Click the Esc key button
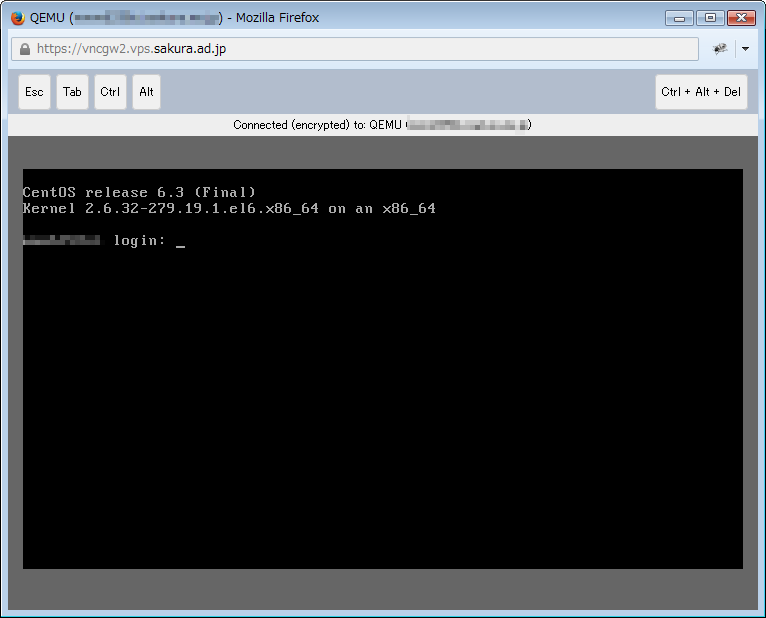 point(34,92)
